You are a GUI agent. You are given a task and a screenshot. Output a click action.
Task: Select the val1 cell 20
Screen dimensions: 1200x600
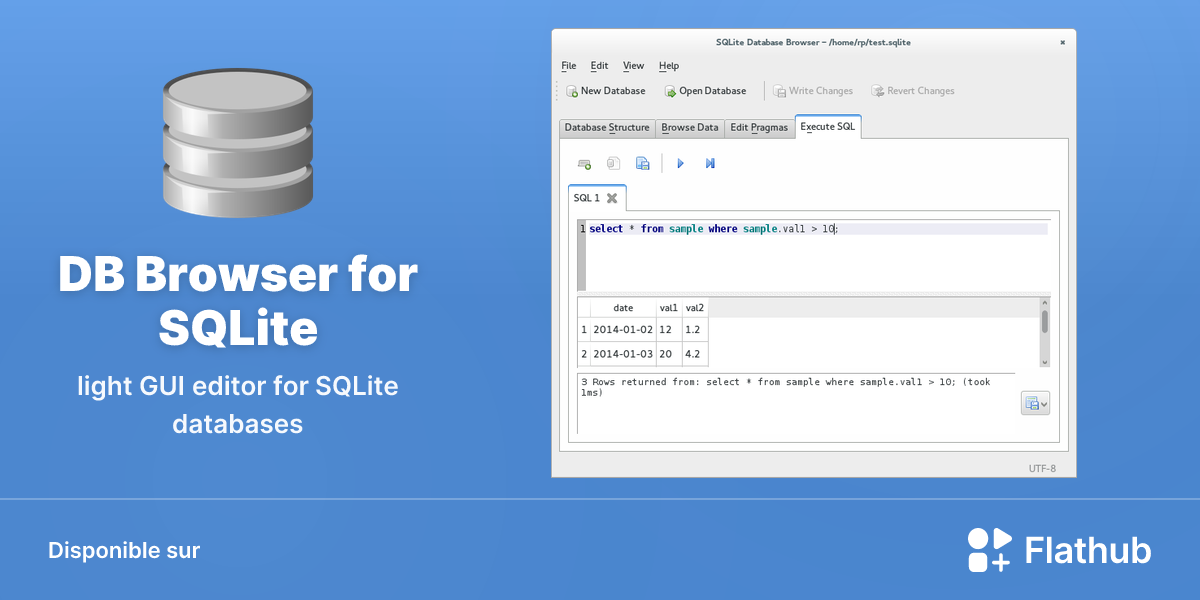point(669,354)
